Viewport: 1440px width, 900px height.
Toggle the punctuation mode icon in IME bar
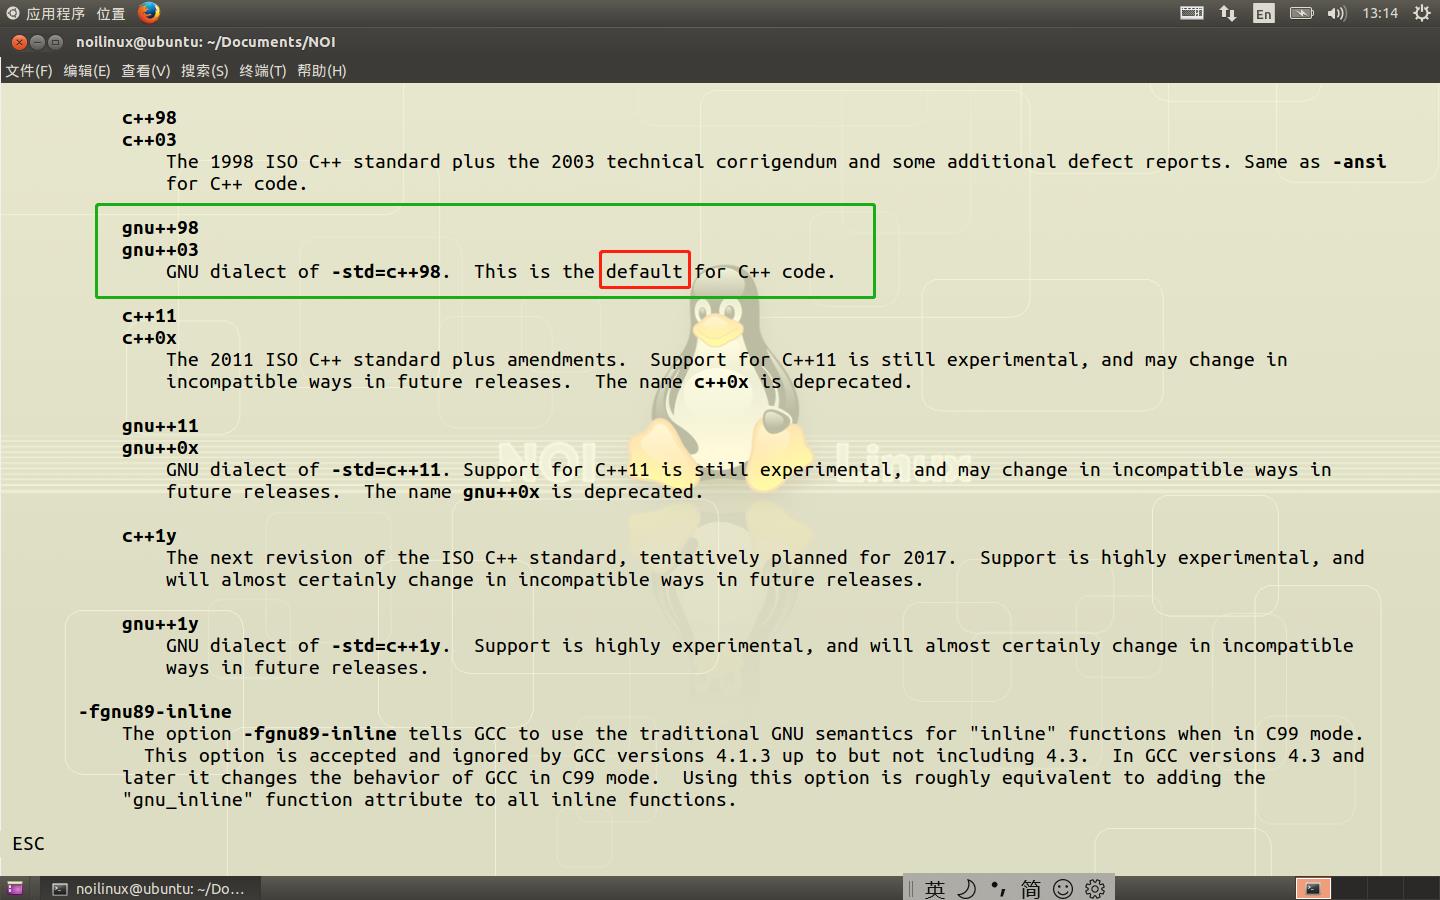[999, 888]
